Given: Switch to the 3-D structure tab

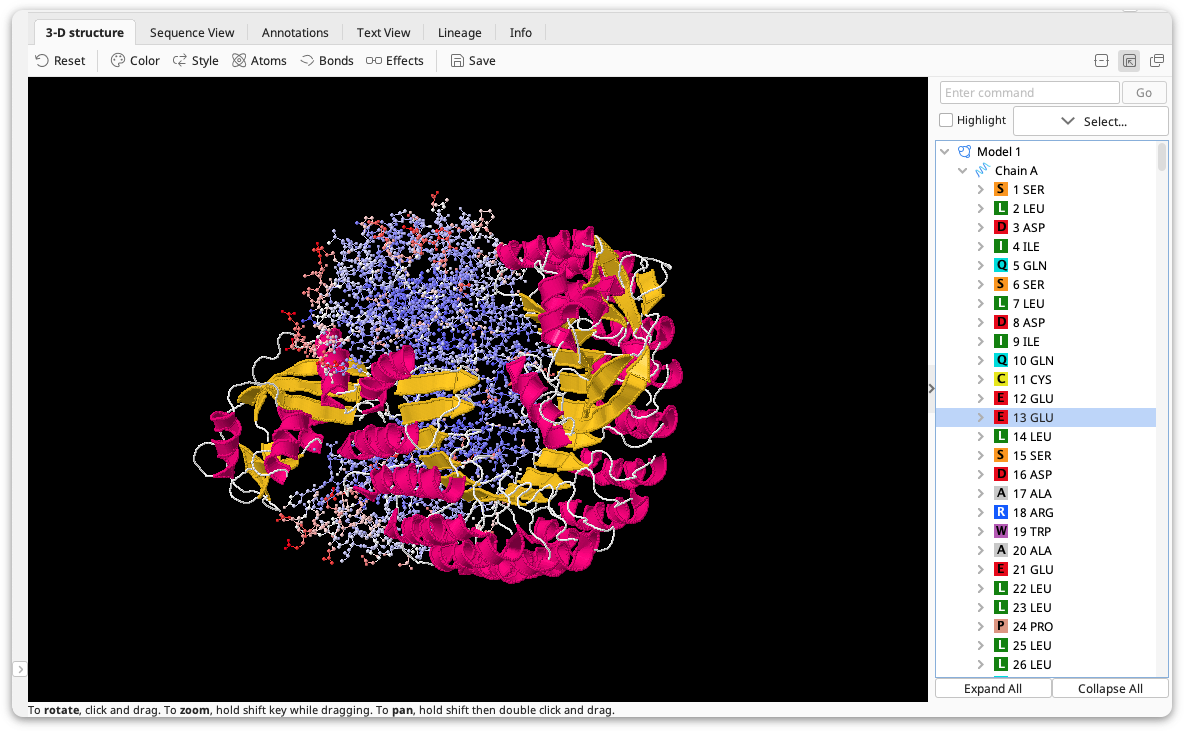Looking at the screenshot, I should (85, 32).
